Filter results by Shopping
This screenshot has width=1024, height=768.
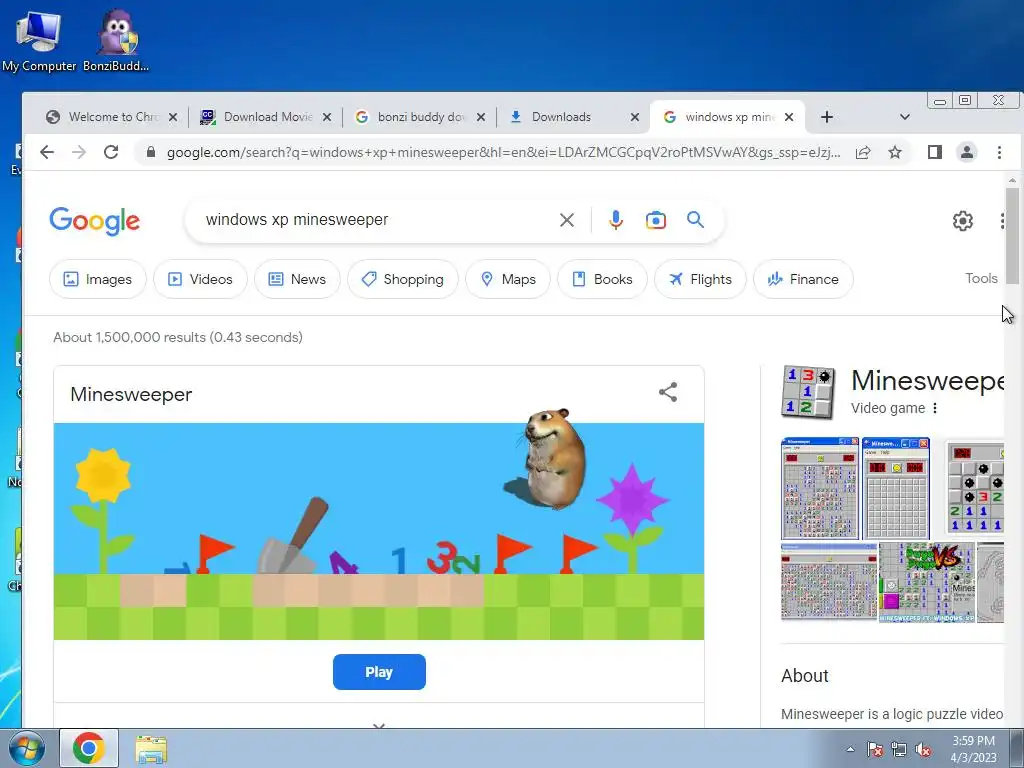[x=403, y=280]
